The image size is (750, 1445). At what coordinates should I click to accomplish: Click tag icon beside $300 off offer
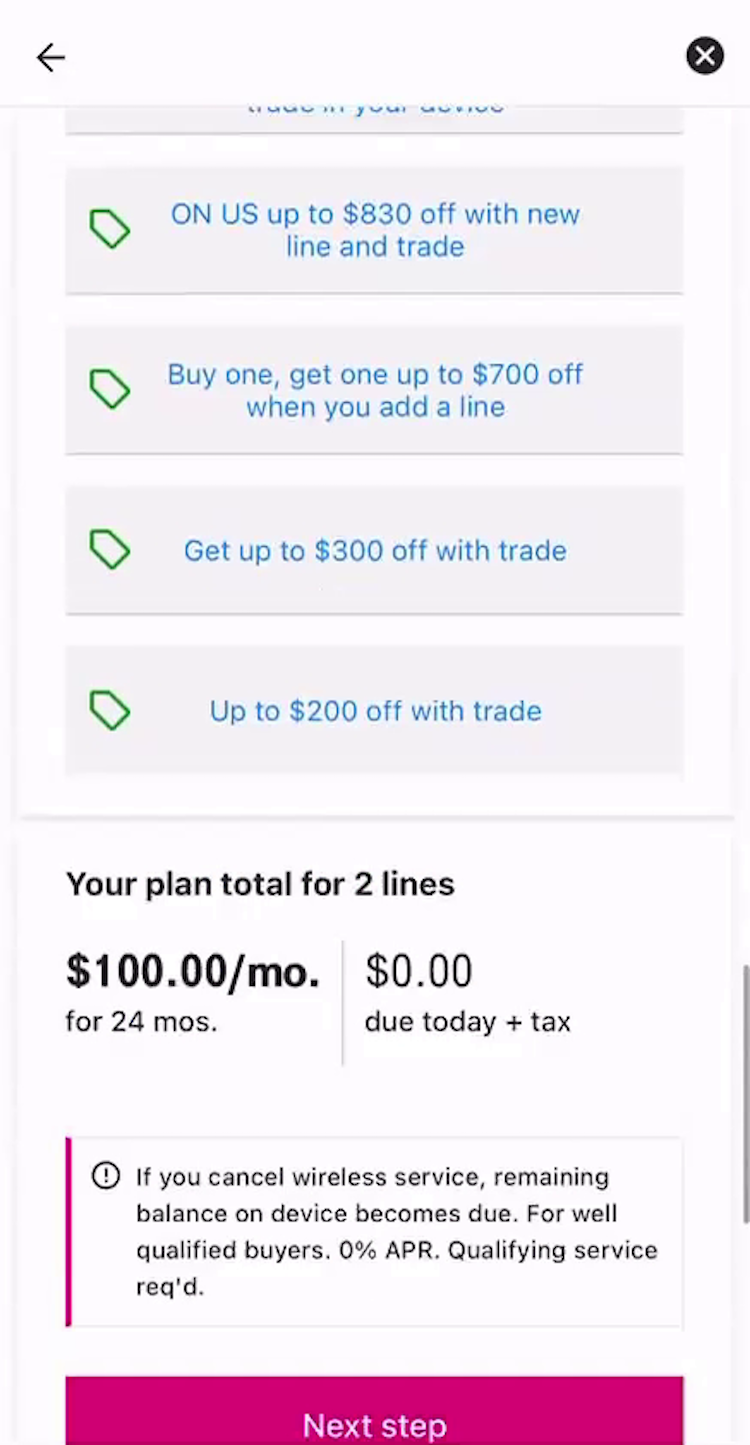tap(110, 550)
